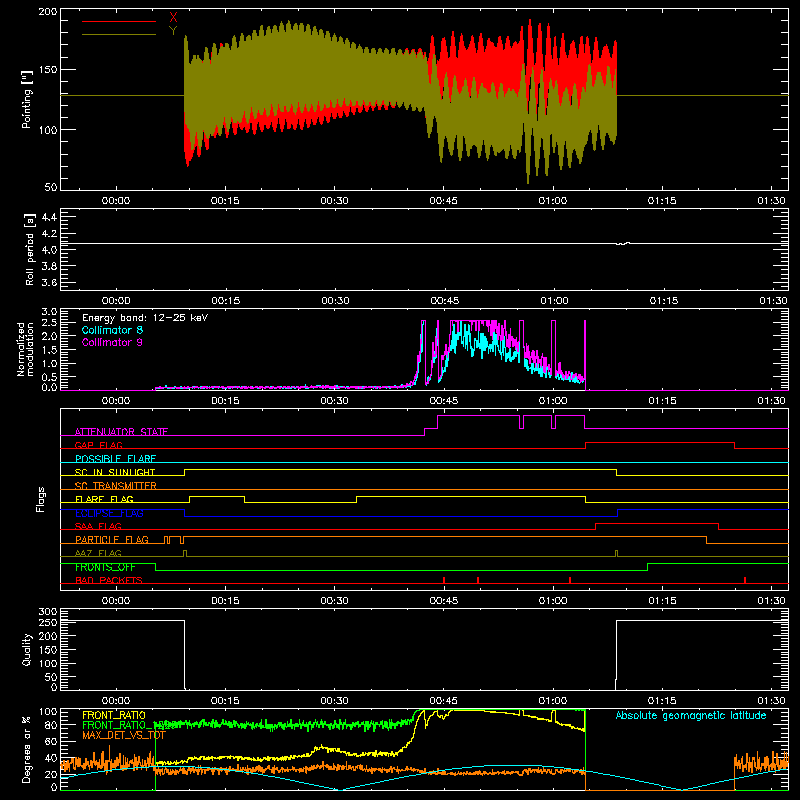This screenshot has width=800, height=800.
Task: Click the 80 tick on the 'Degrees or %' axis
Action: point(51,725)
